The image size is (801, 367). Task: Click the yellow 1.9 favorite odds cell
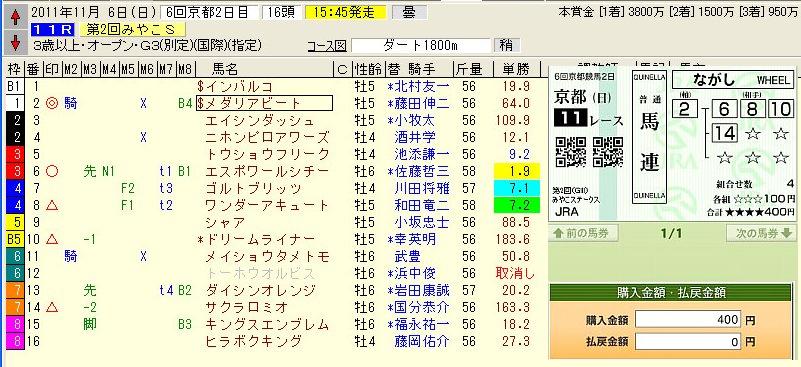(517, 171)
